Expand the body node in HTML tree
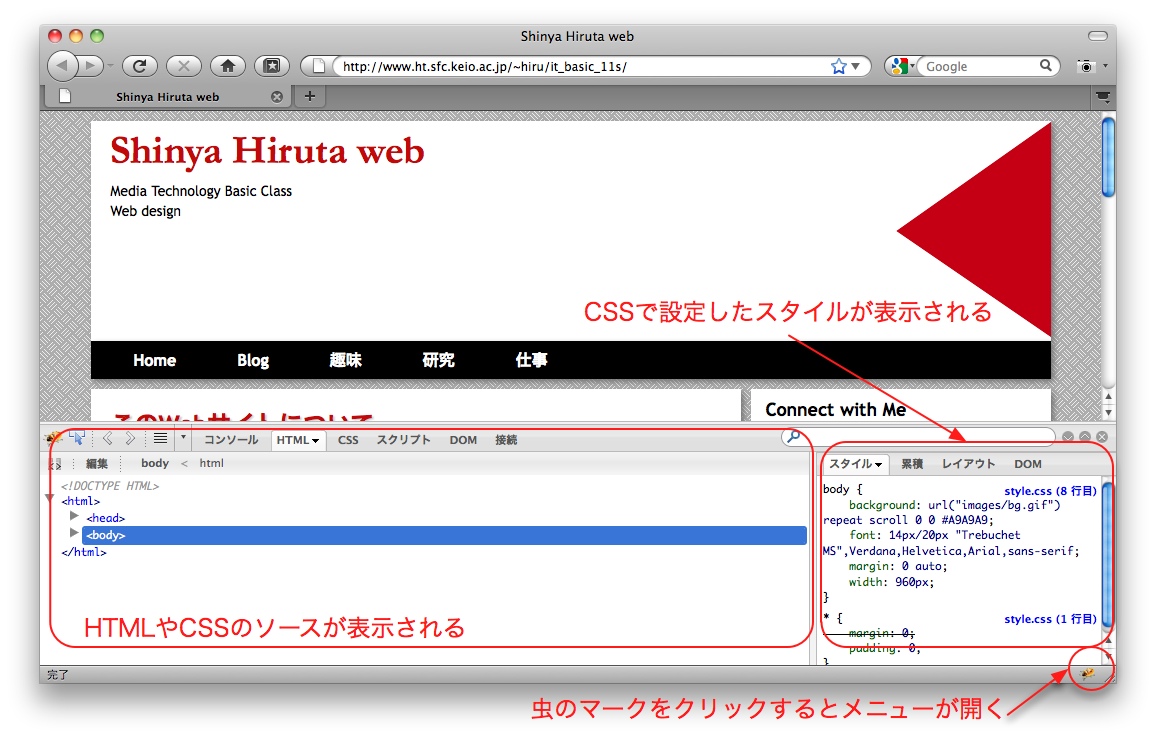1156x739 pixels. [74, 533]
